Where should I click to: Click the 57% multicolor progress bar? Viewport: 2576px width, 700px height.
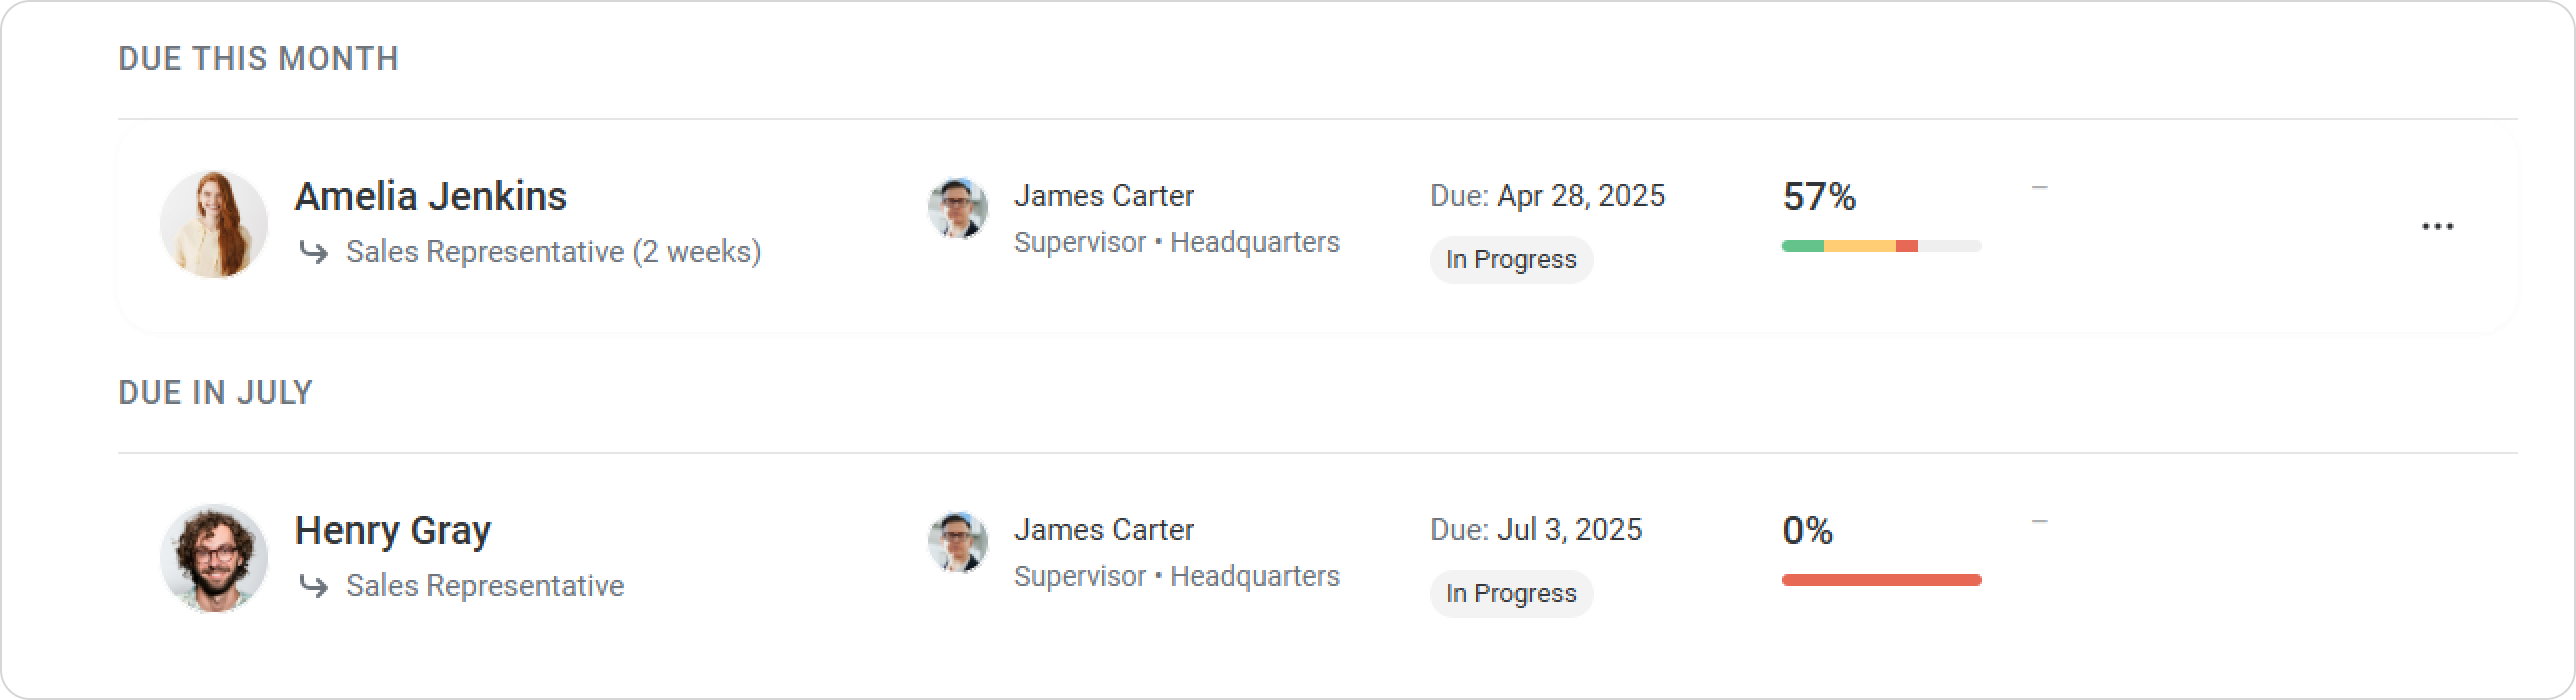pyautogui.click(x=1881, y=246)
